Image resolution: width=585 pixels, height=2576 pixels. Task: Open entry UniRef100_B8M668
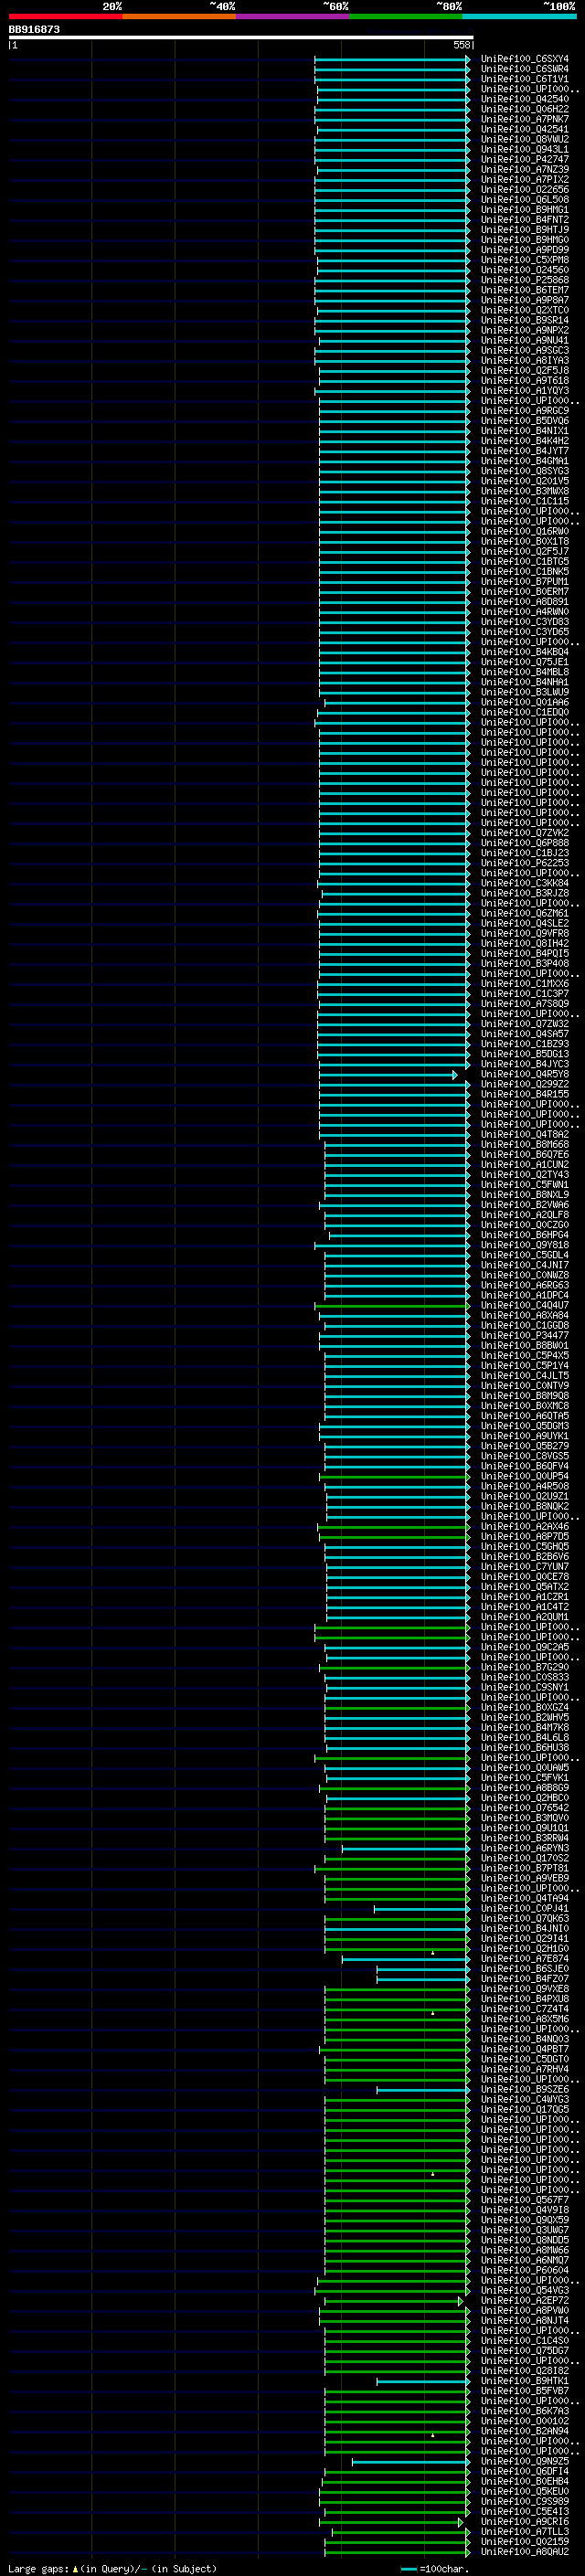(x=524, y=1144)
